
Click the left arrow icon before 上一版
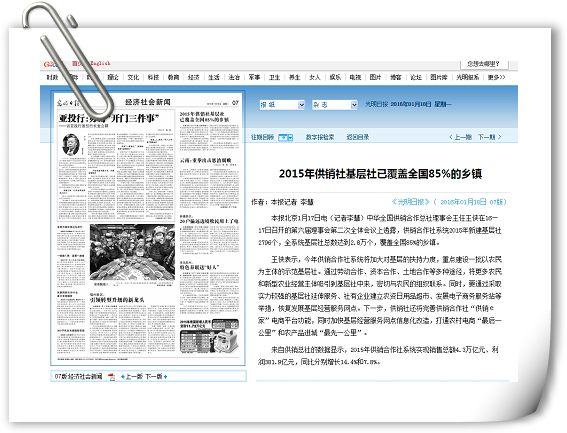123,377
